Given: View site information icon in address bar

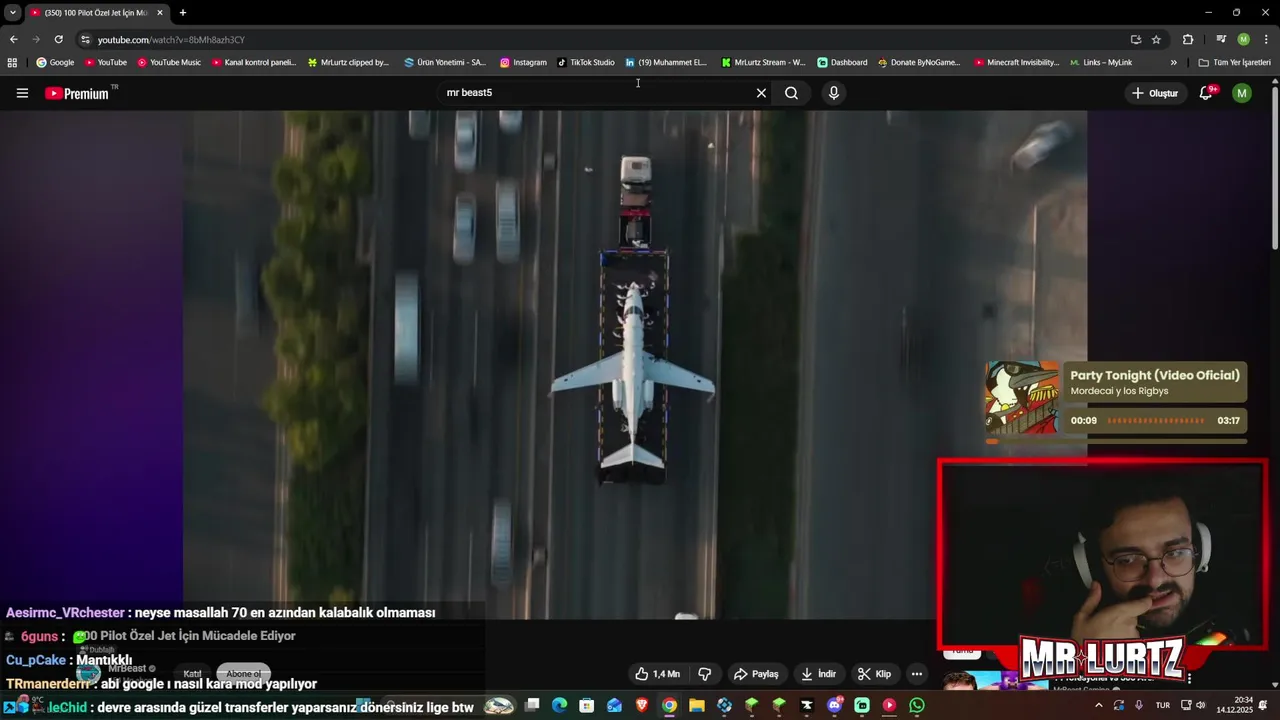Looking at the screenshot, I should tap(86, 39).
